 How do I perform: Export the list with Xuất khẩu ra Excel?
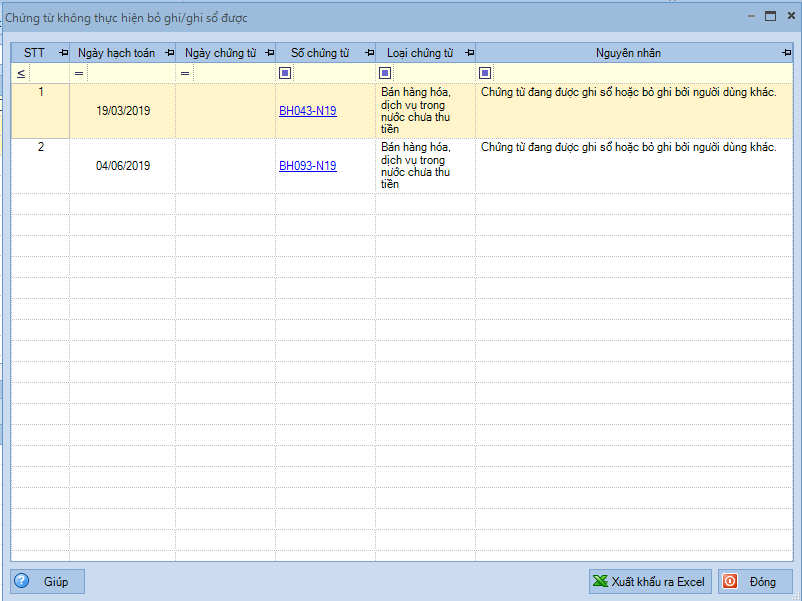pyautogui.click(x=648, y=582)
